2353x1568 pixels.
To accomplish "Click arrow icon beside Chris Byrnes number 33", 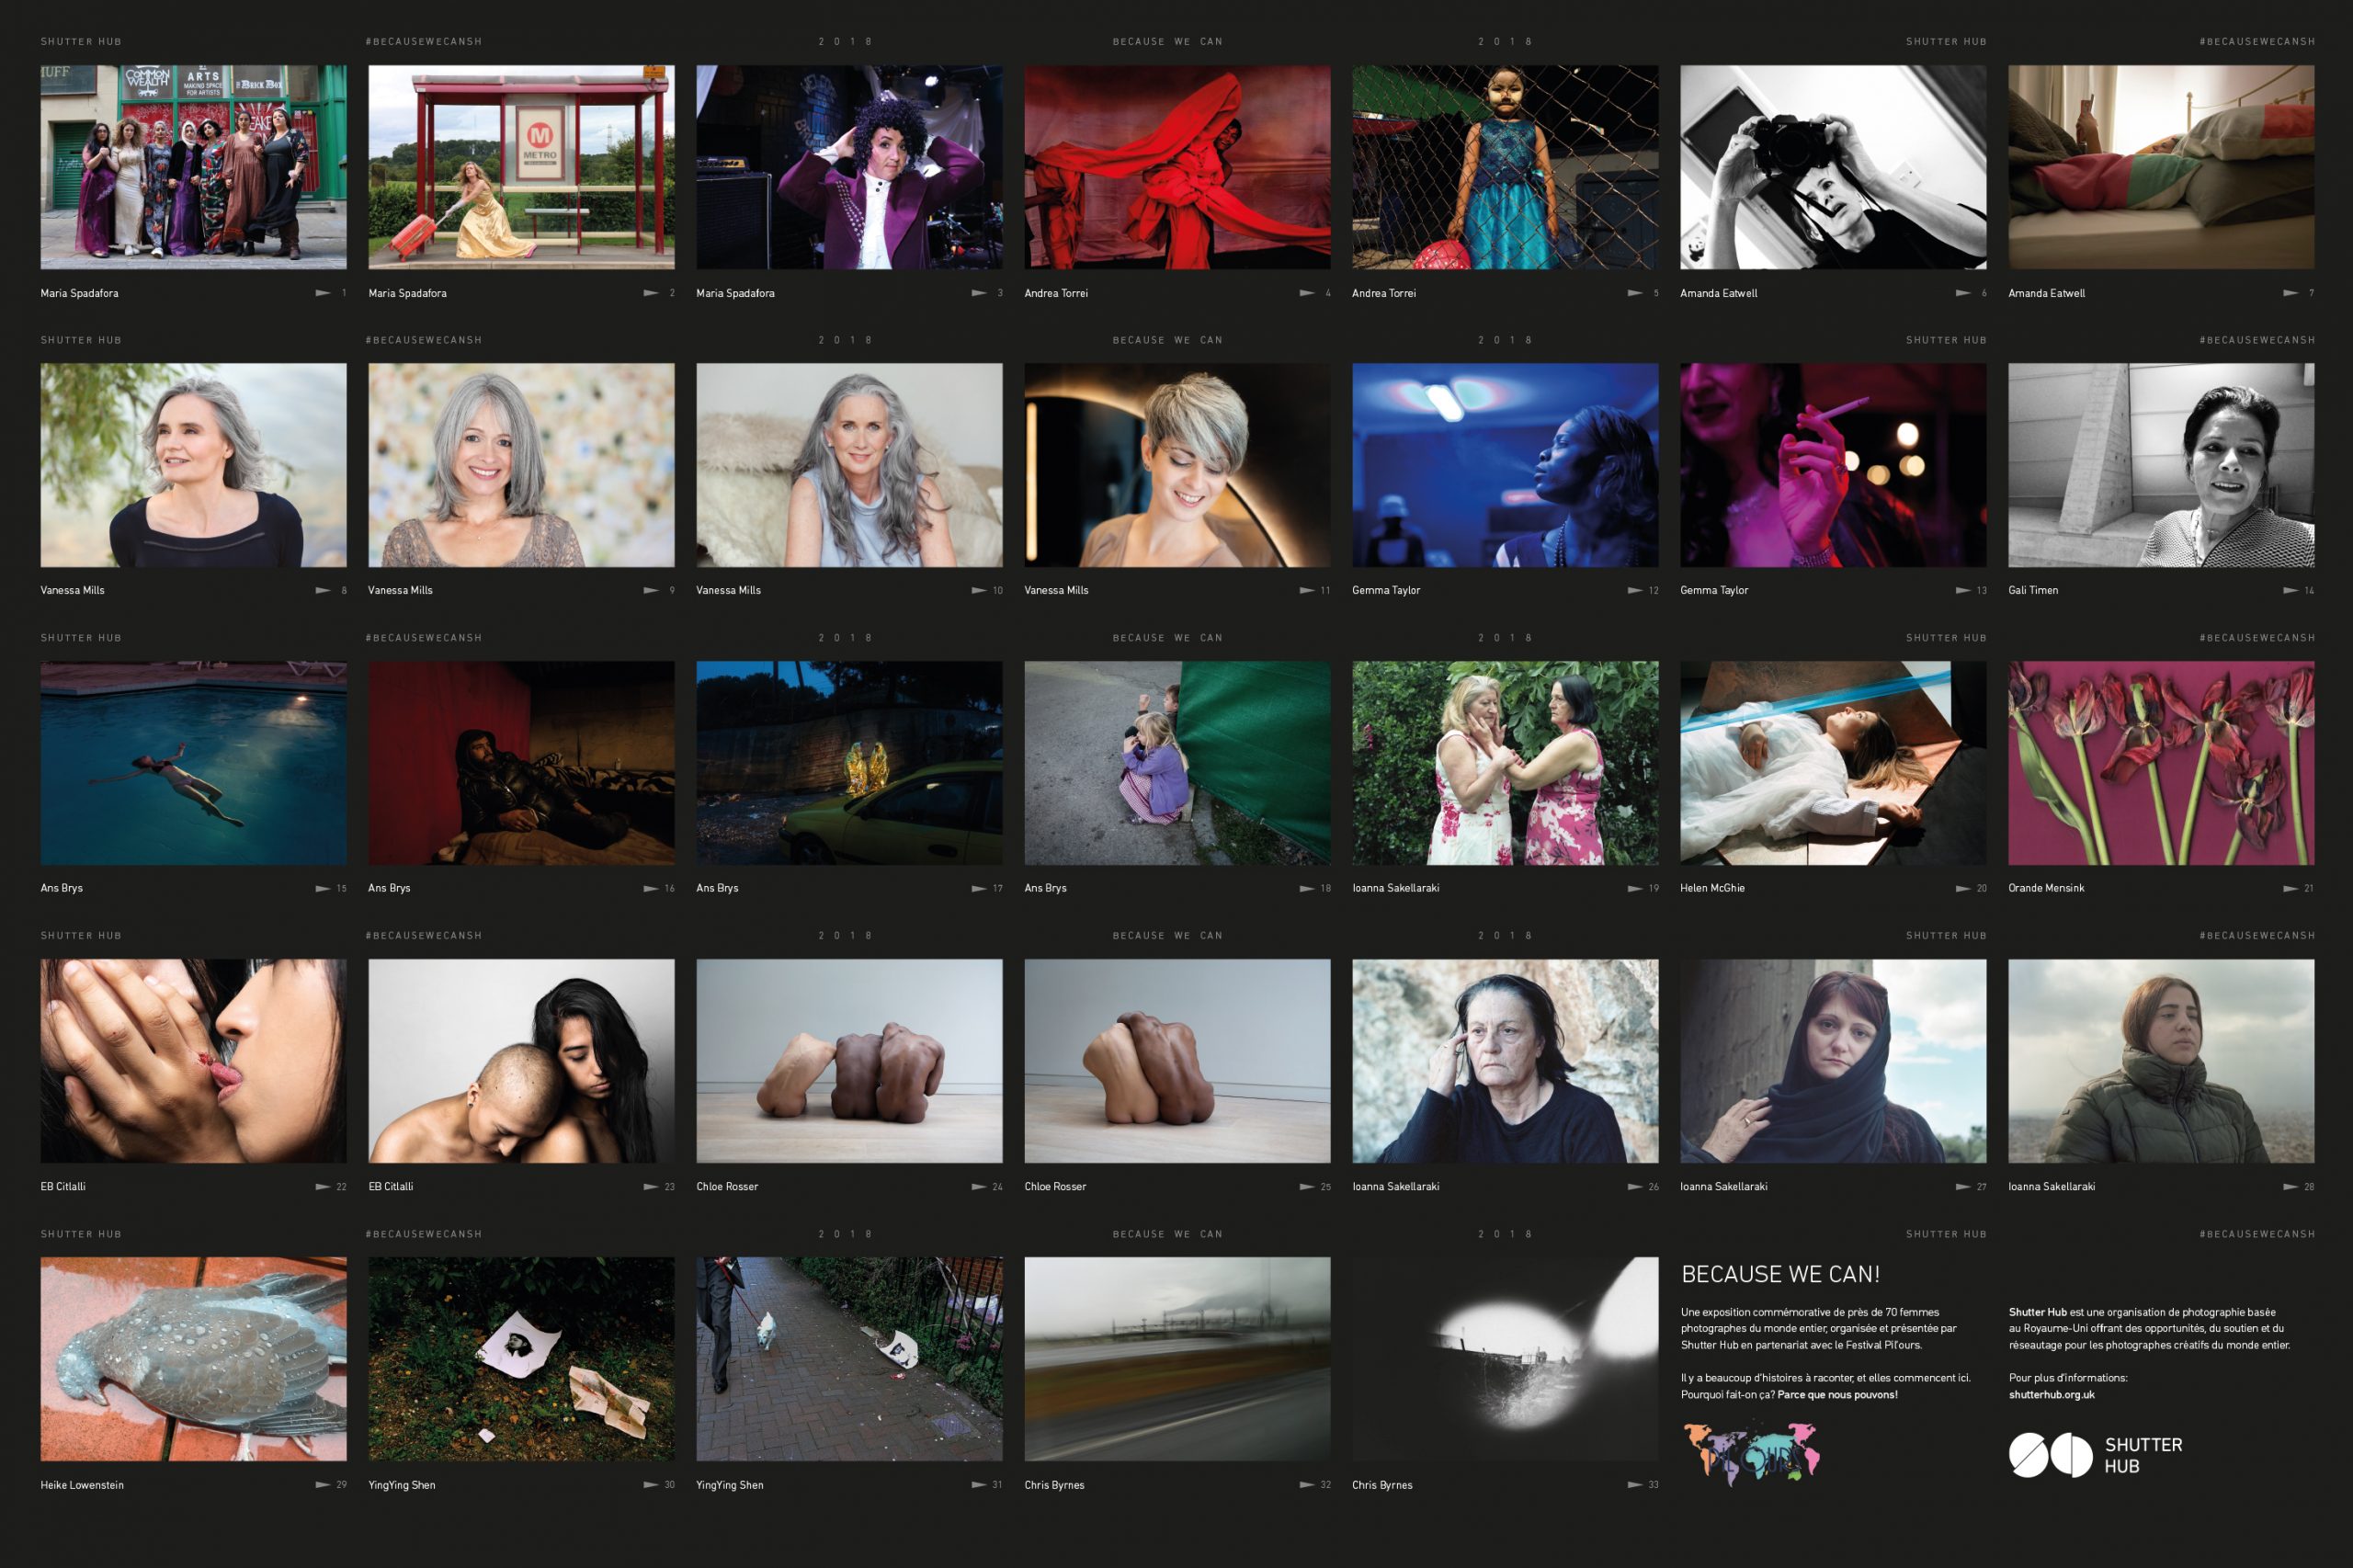I will 1634,1485.
